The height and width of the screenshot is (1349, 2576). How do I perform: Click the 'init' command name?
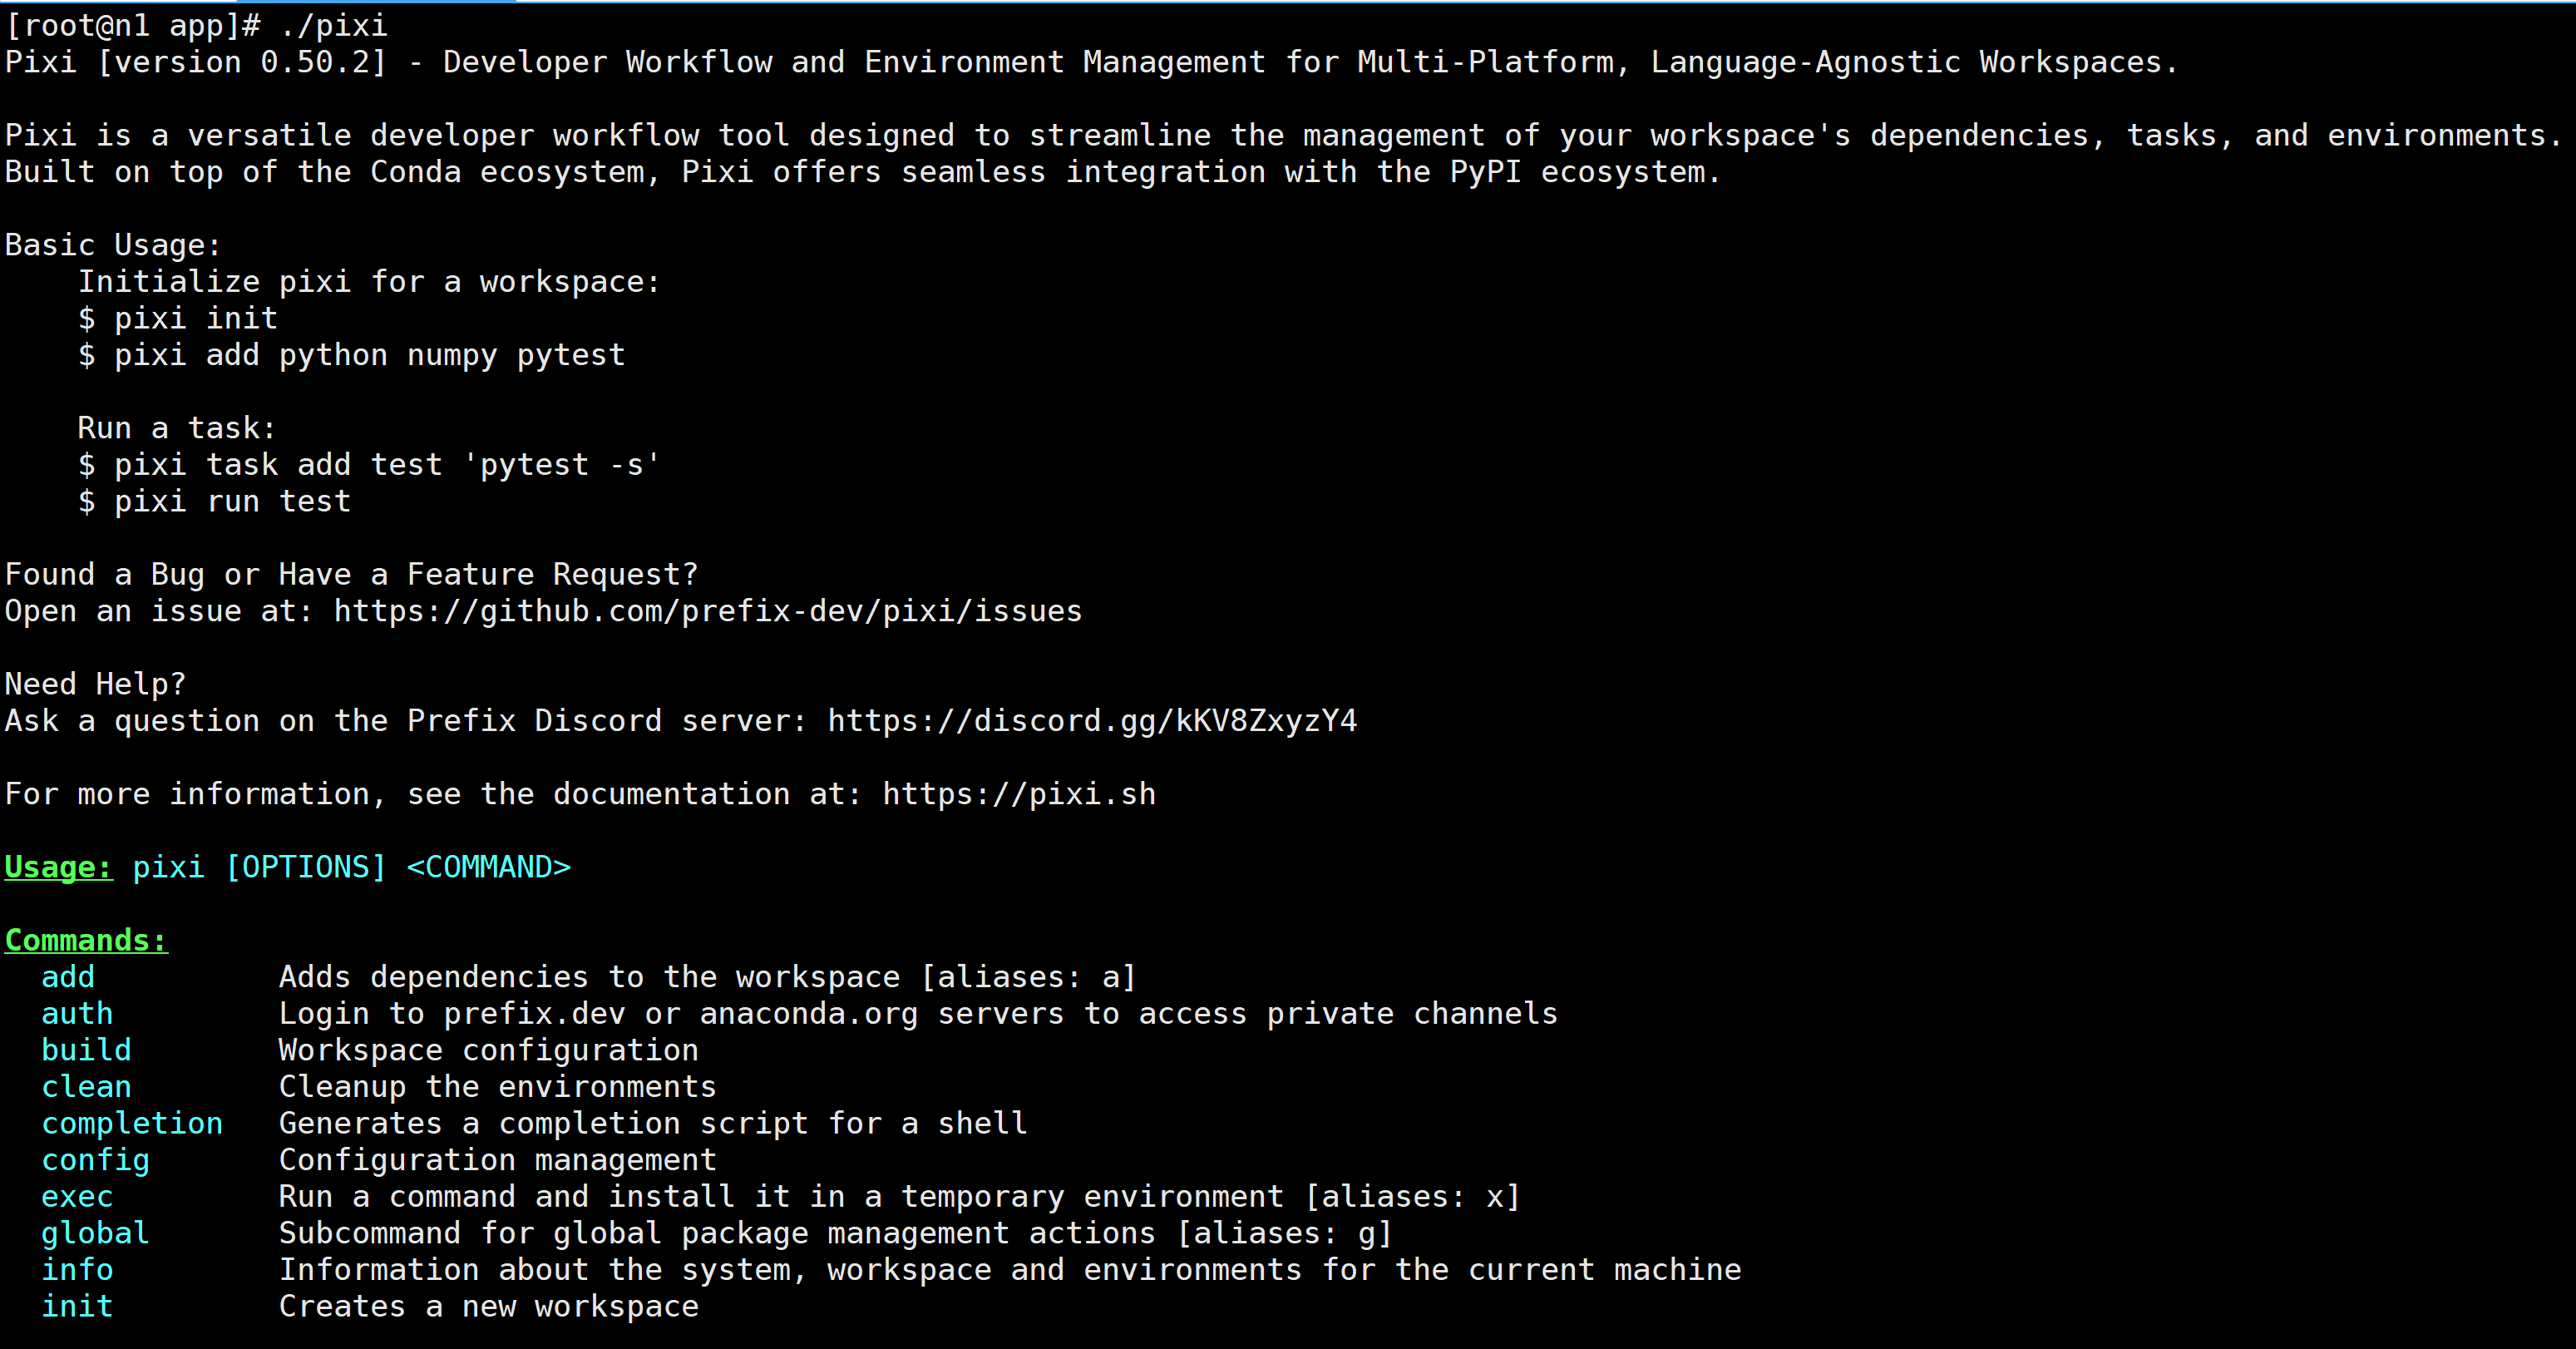click(x=77, y=1306)
